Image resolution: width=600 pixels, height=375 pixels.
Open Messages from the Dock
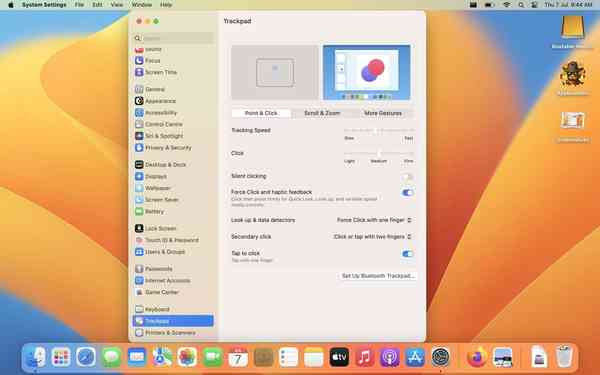coord(111,357)
